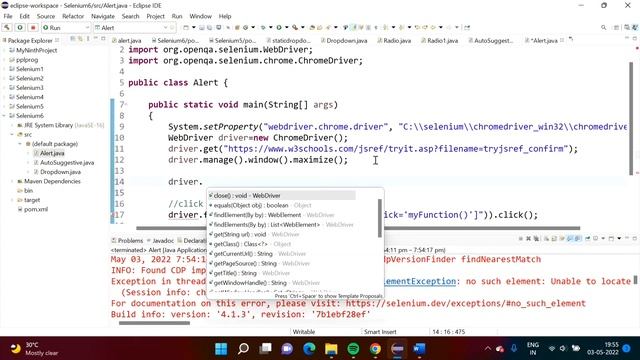
Task: Click the autocomplete popup vertical scrollbar
Action: pos(380,218)
